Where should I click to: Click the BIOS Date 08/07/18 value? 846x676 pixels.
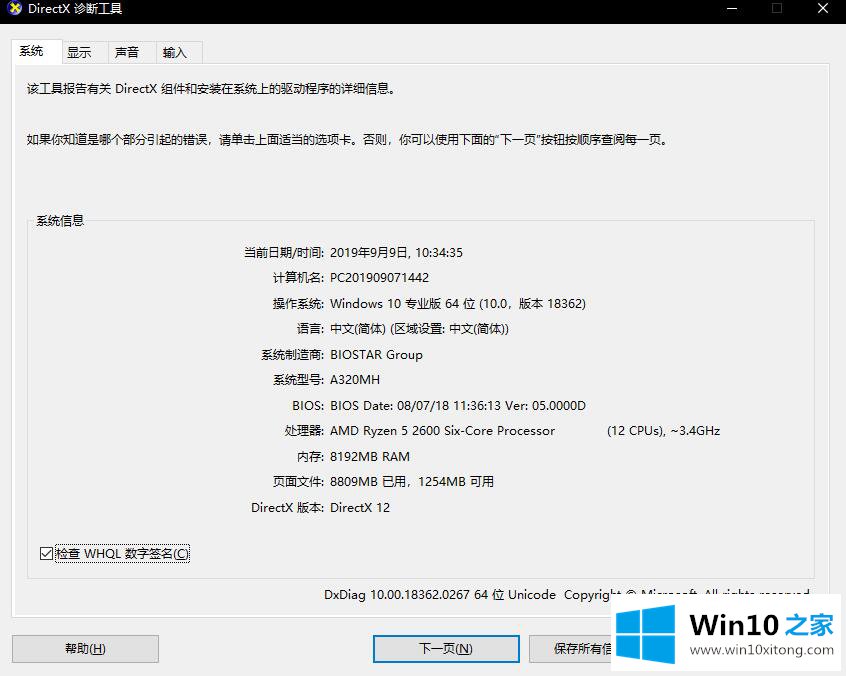click(x=458, y=406)
